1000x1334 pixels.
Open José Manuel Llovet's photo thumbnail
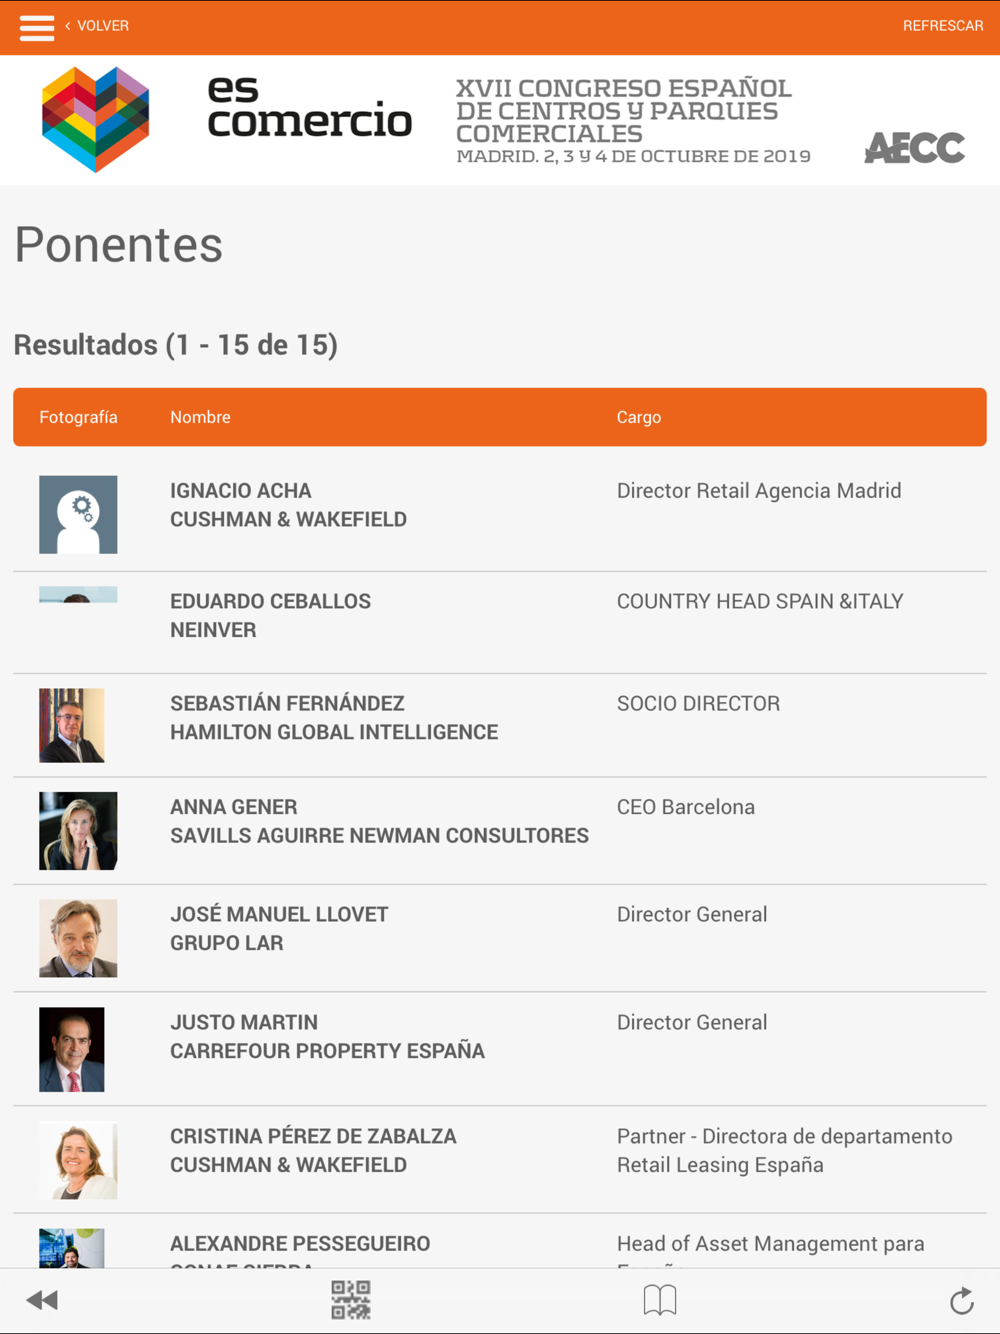(78, 938)
